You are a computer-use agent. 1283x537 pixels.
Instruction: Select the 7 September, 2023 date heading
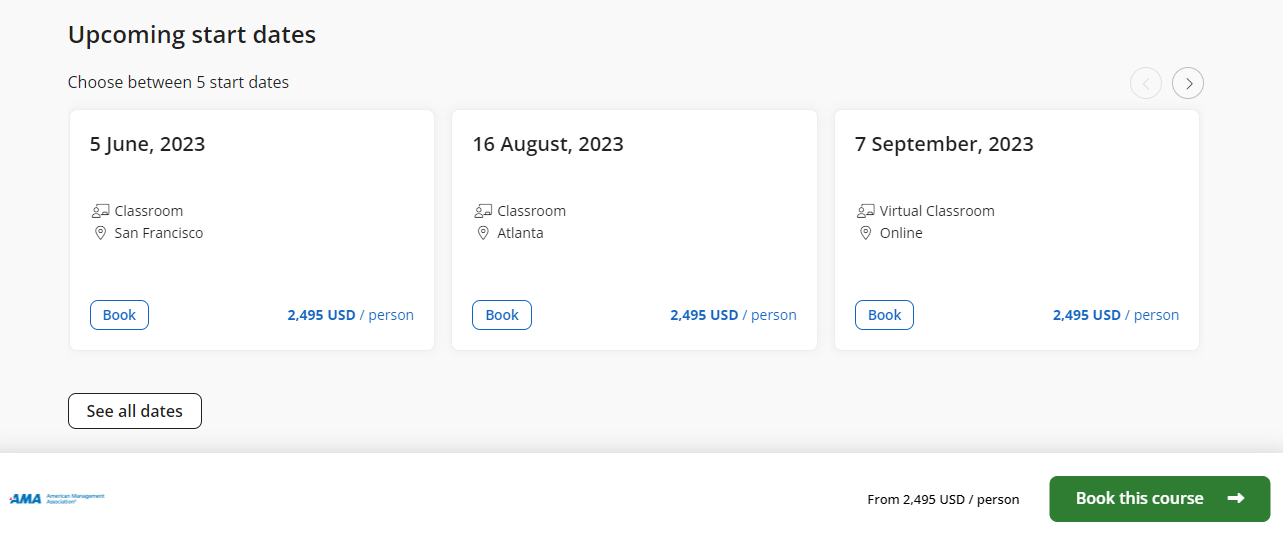(x=944, y=144)
